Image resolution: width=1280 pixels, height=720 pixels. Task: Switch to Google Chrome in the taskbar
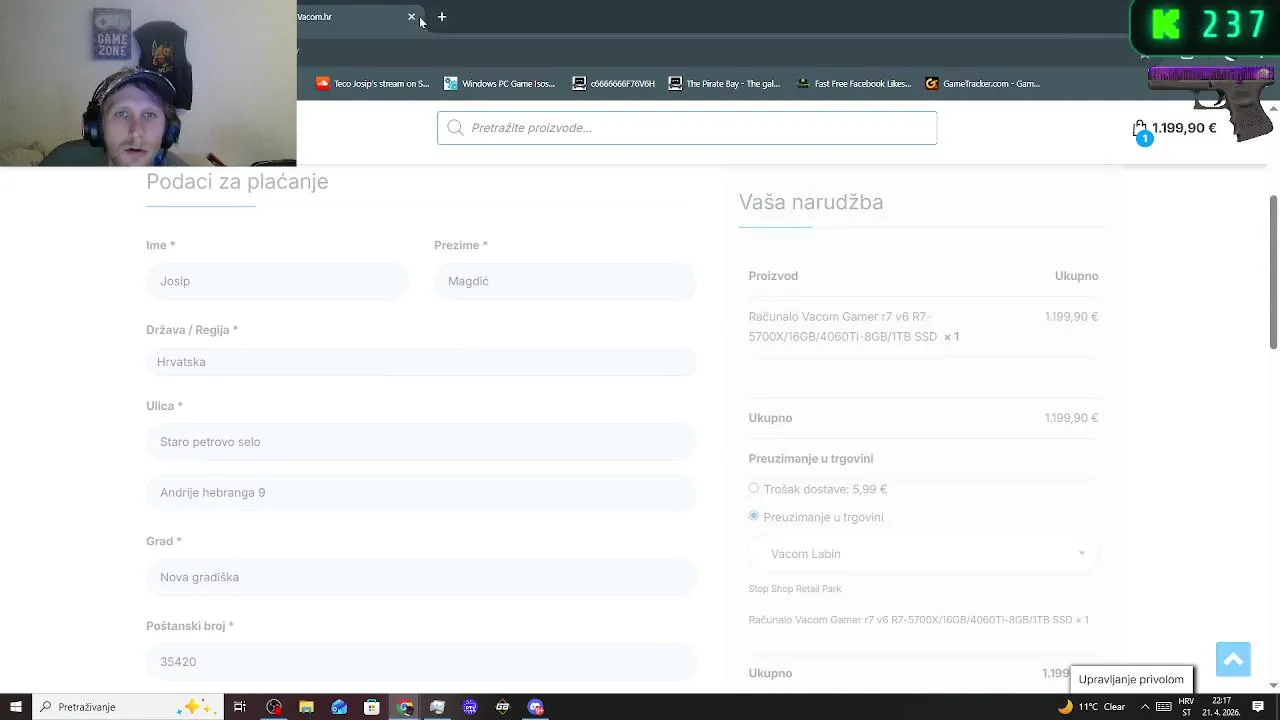[x=405, y=707]
